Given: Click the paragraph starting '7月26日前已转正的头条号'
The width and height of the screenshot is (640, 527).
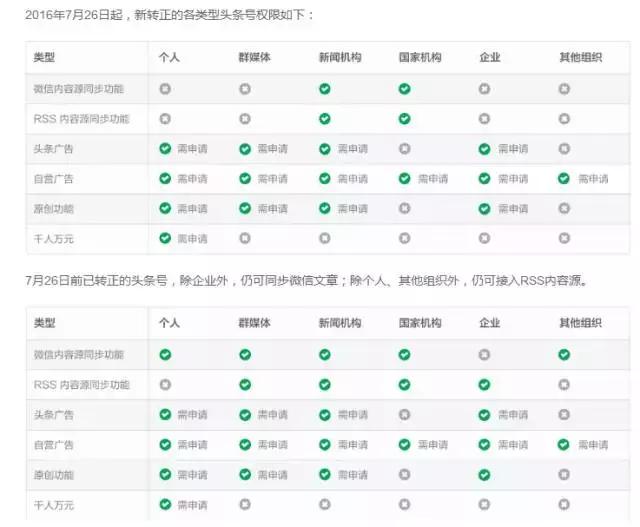Looking at the screenshot, I should [306, 281].
